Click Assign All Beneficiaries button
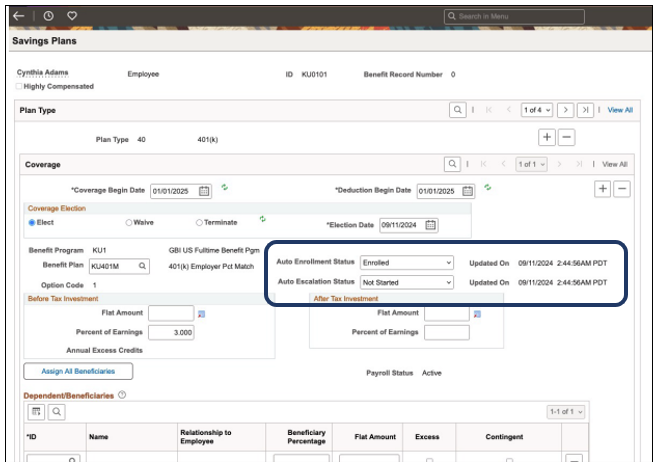Image resolution: width=658 pixels, height=463 pixels. point(78,371)
